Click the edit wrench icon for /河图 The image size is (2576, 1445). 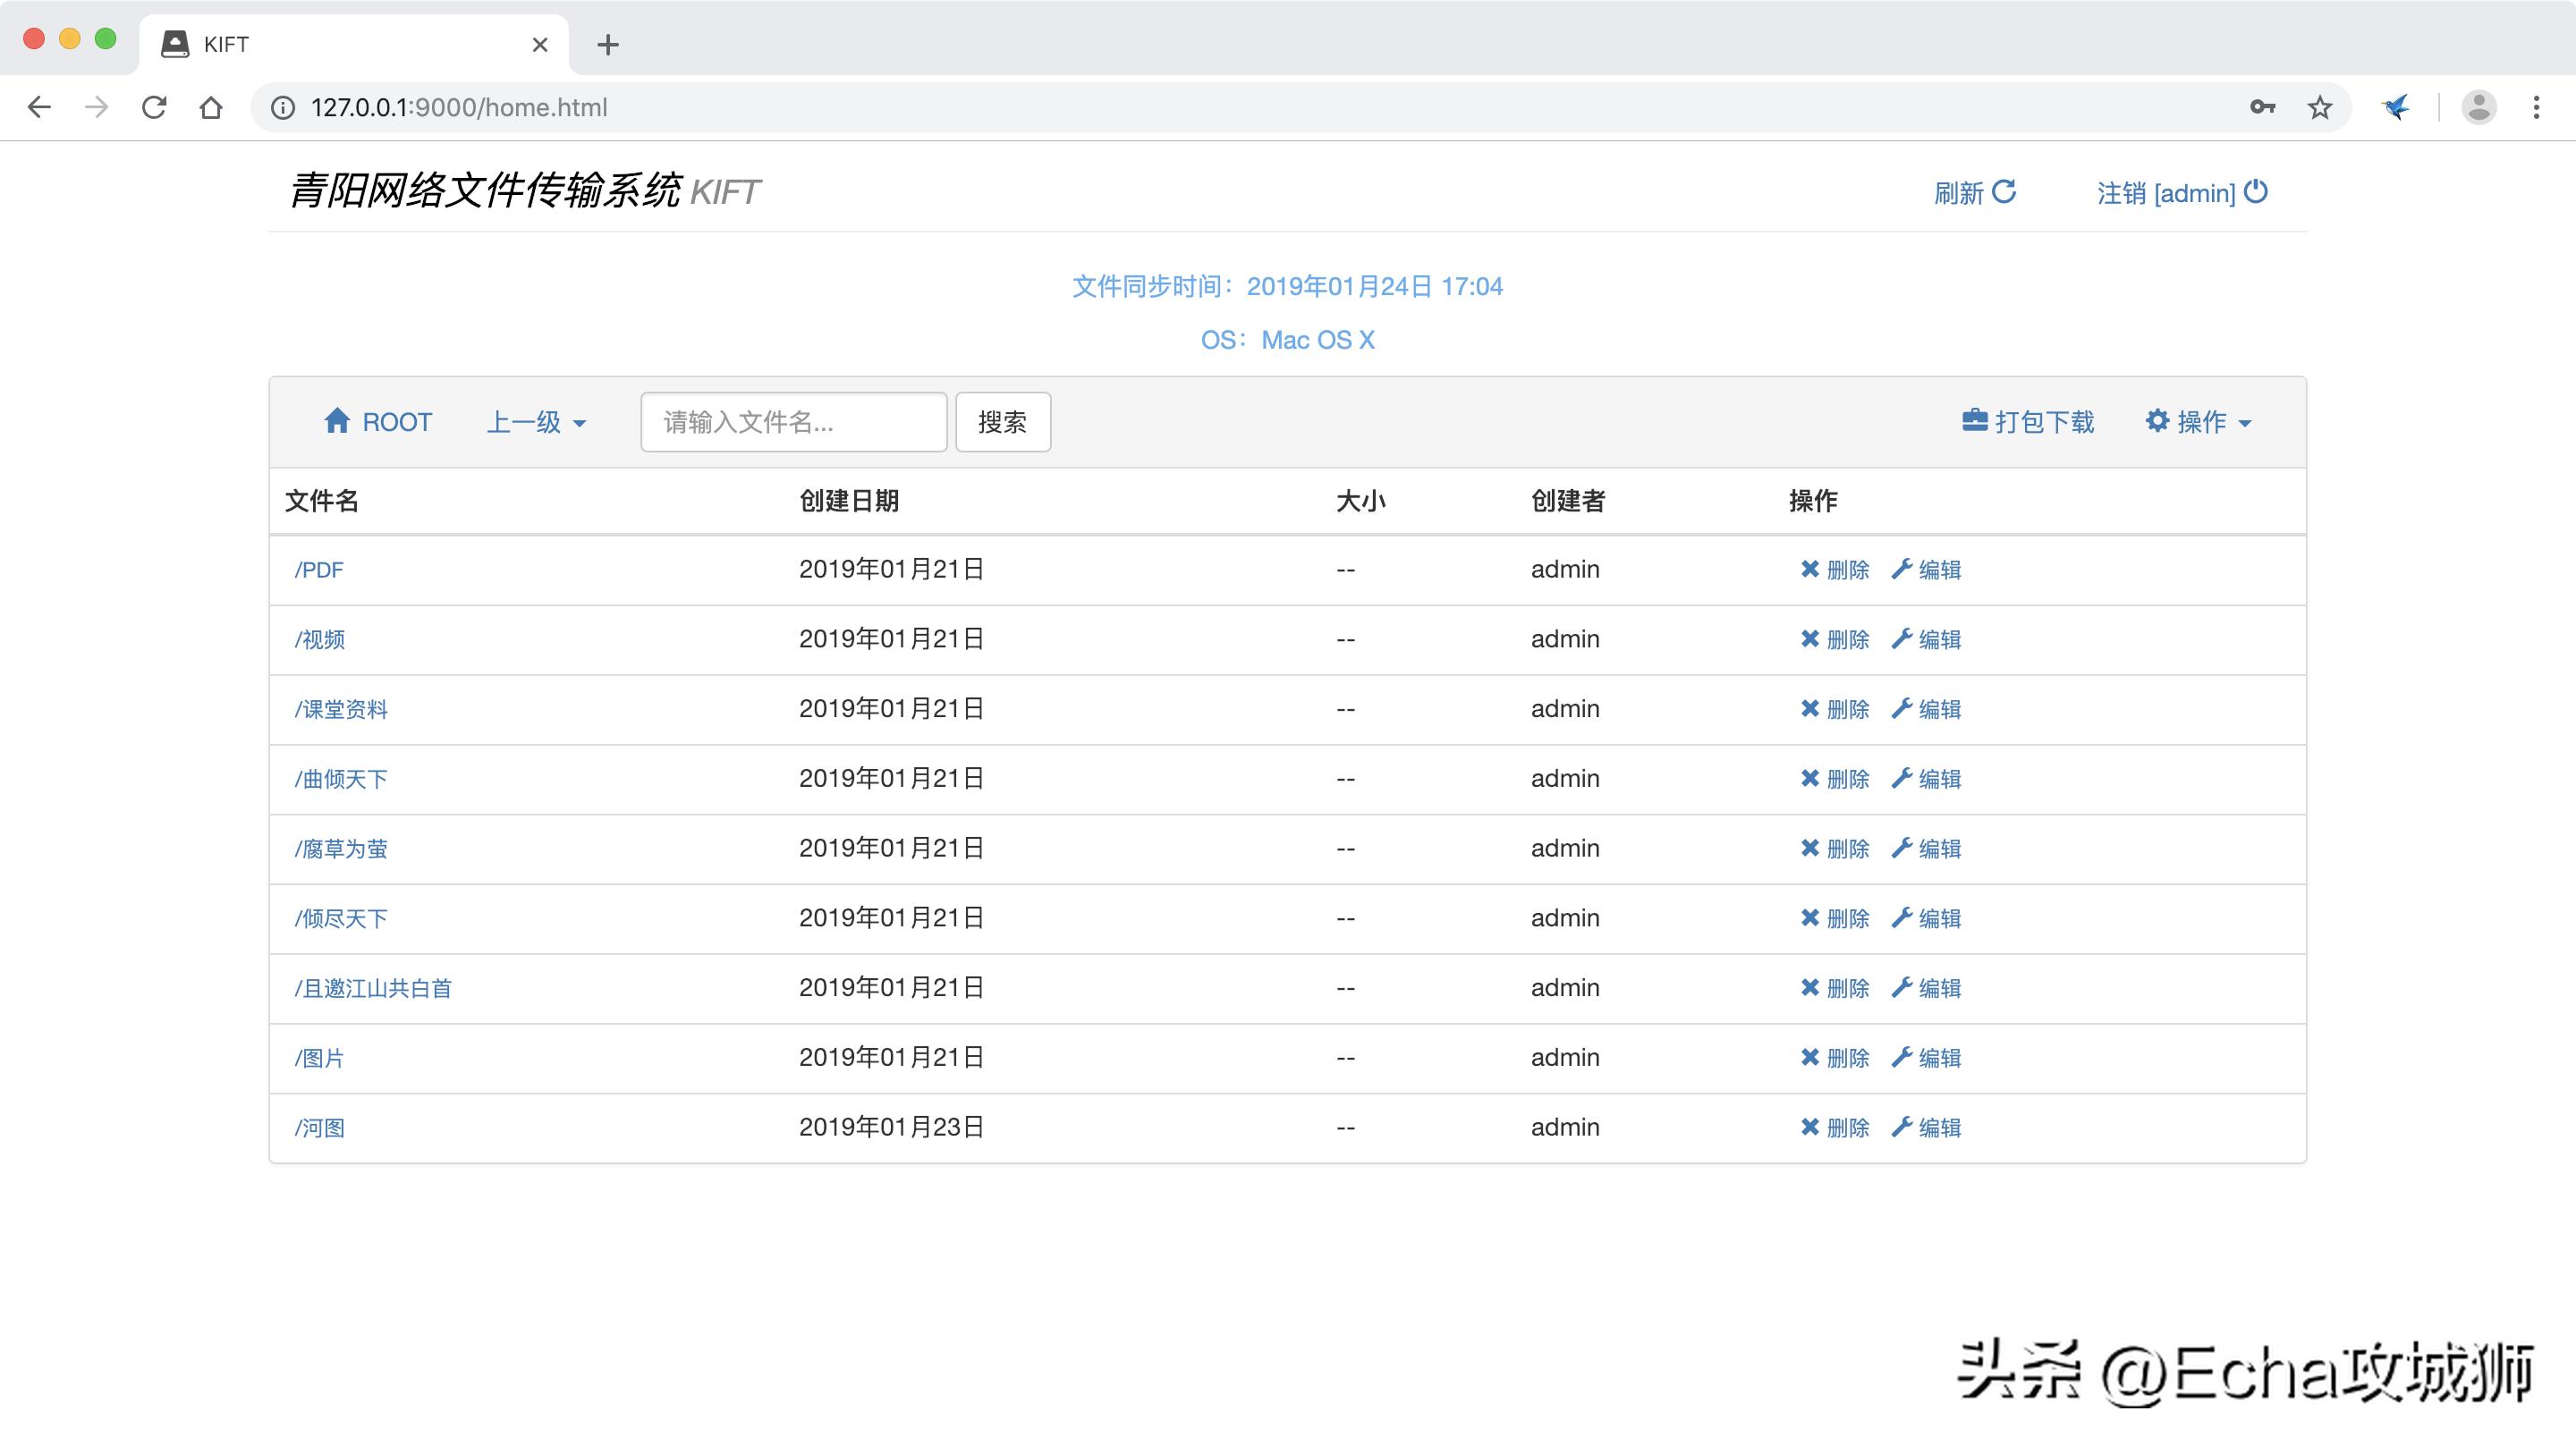tap(1902, 1127)
